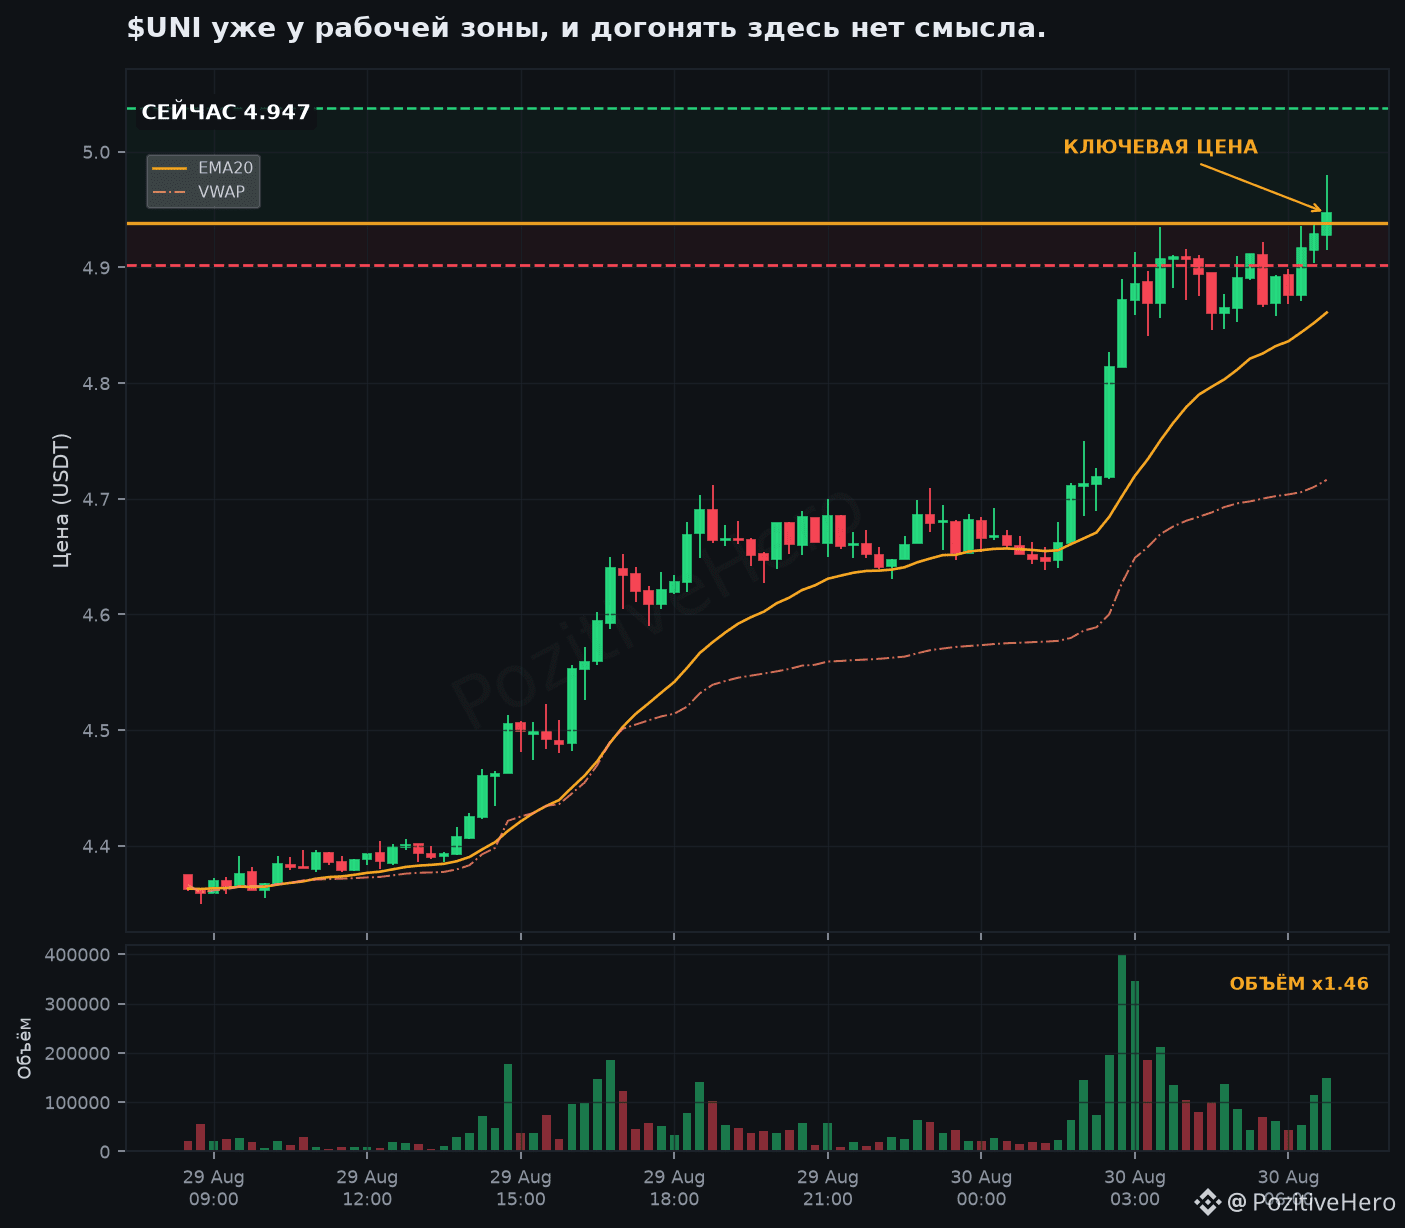The width and height of the screenshot is (1405, 1228).
Task: Click the 29 Aug 12:00 time label
Action: [367, 1188]
